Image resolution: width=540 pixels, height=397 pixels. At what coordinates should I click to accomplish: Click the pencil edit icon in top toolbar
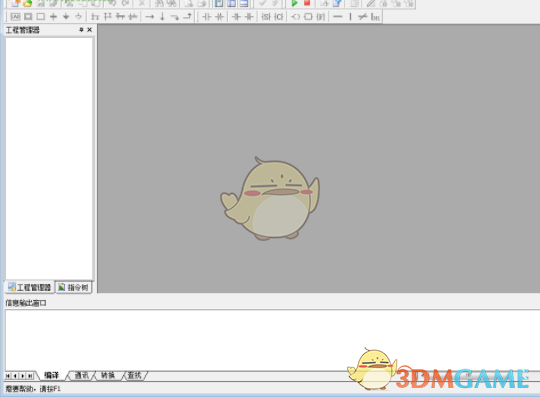(x=371, y=3)
